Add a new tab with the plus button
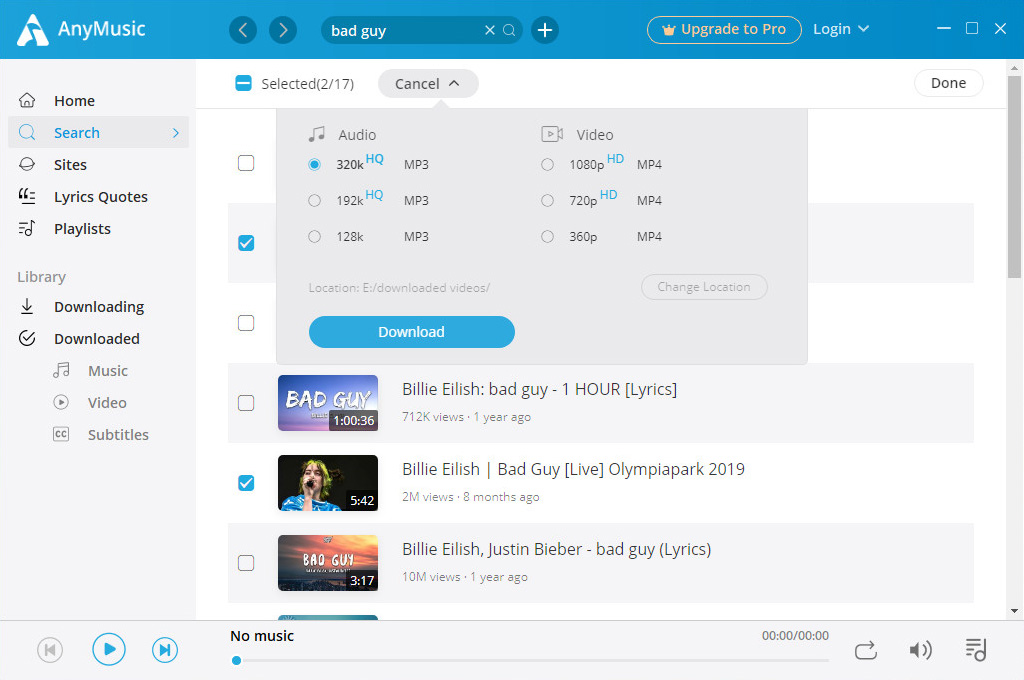The image size is (1024, 680). pos(545,30)
